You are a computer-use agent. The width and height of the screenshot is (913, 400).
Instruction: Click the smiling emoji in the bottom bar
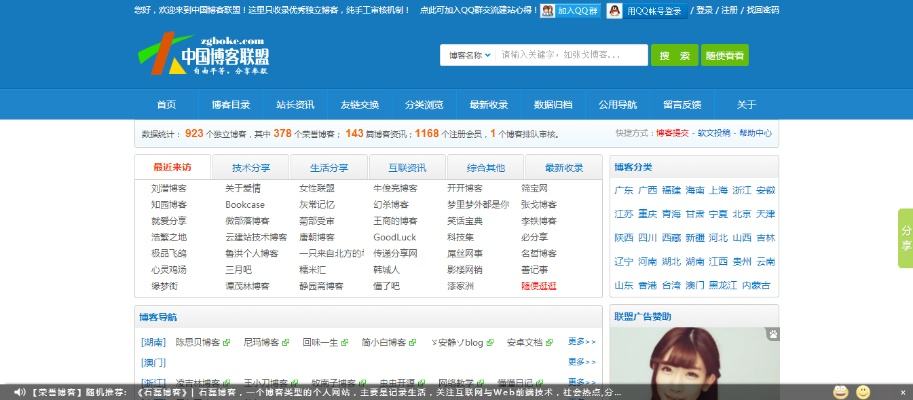point(863,392)
